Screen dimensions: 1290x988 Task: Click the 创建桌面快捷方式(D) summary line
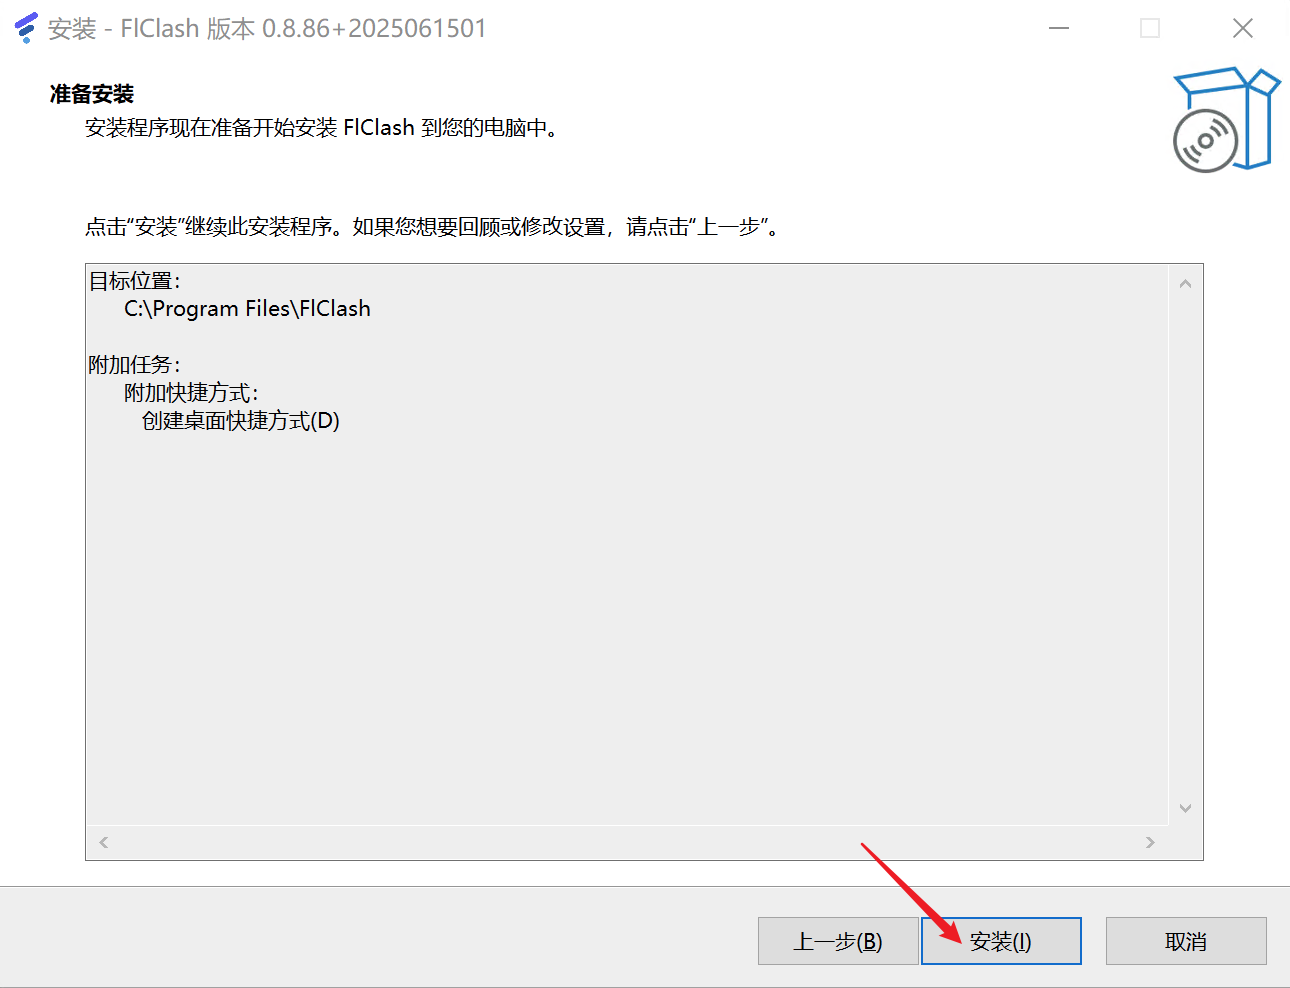241,421
